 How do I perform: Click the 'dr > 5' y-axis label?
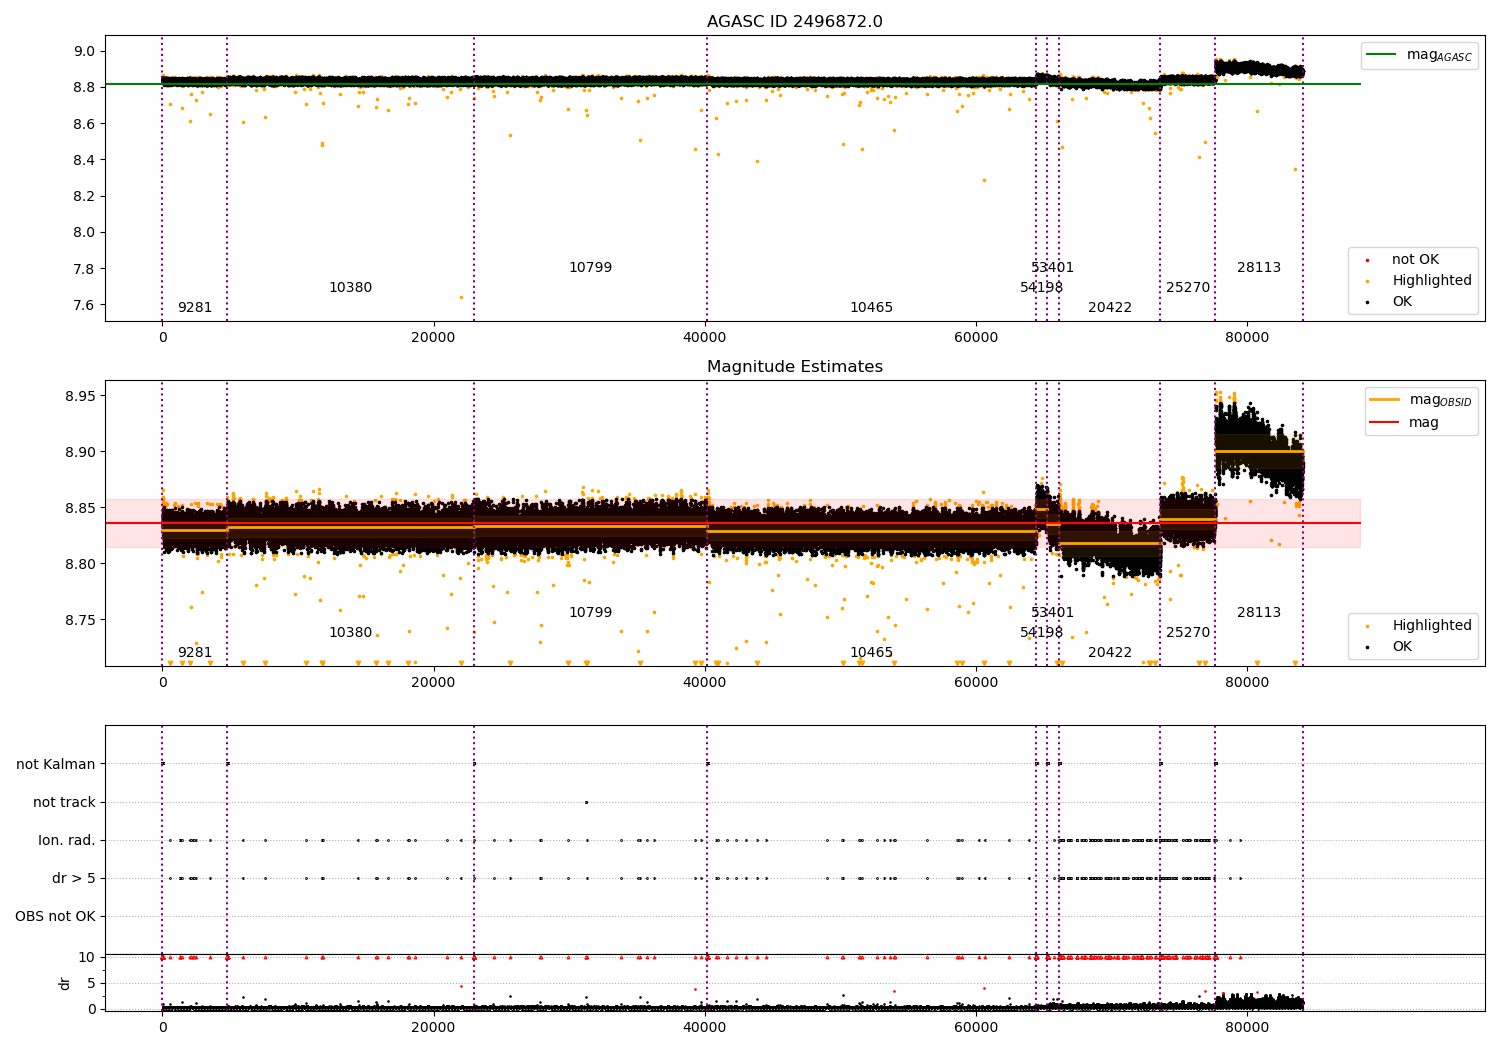(74, 878)
